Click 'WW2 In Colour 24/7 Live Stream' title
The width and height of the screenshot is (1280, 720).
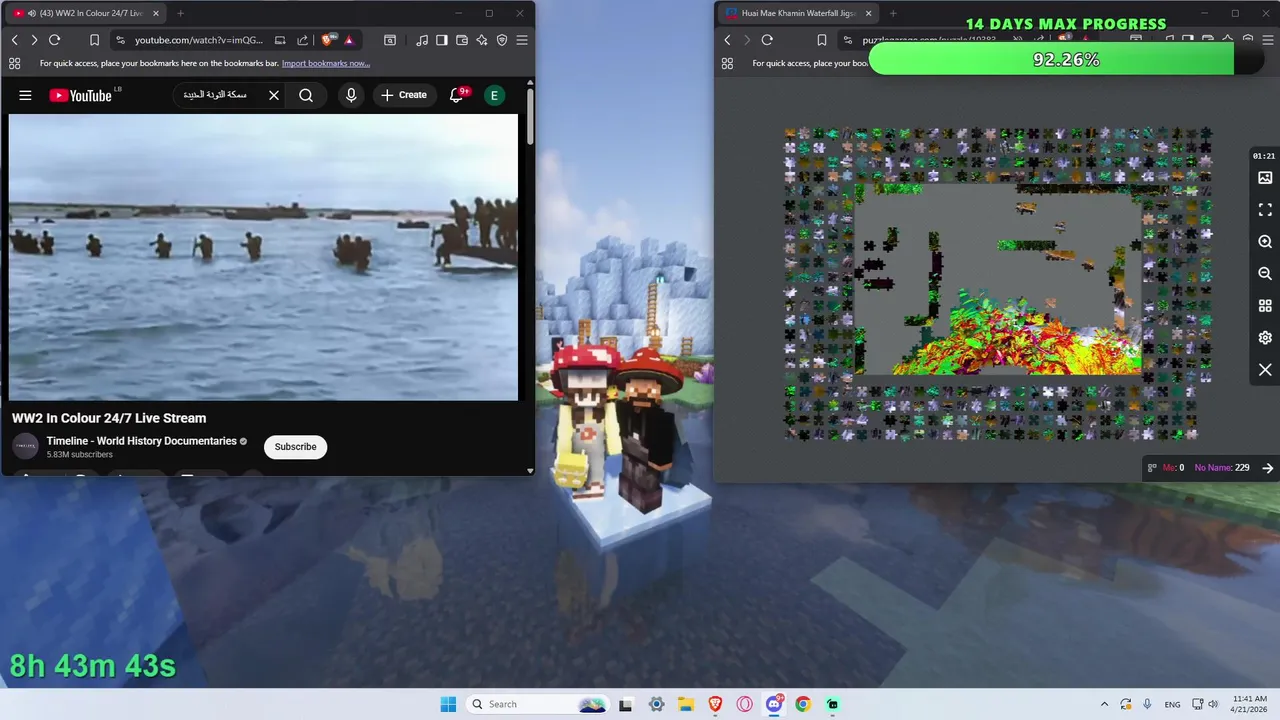(x=109, y=418)
